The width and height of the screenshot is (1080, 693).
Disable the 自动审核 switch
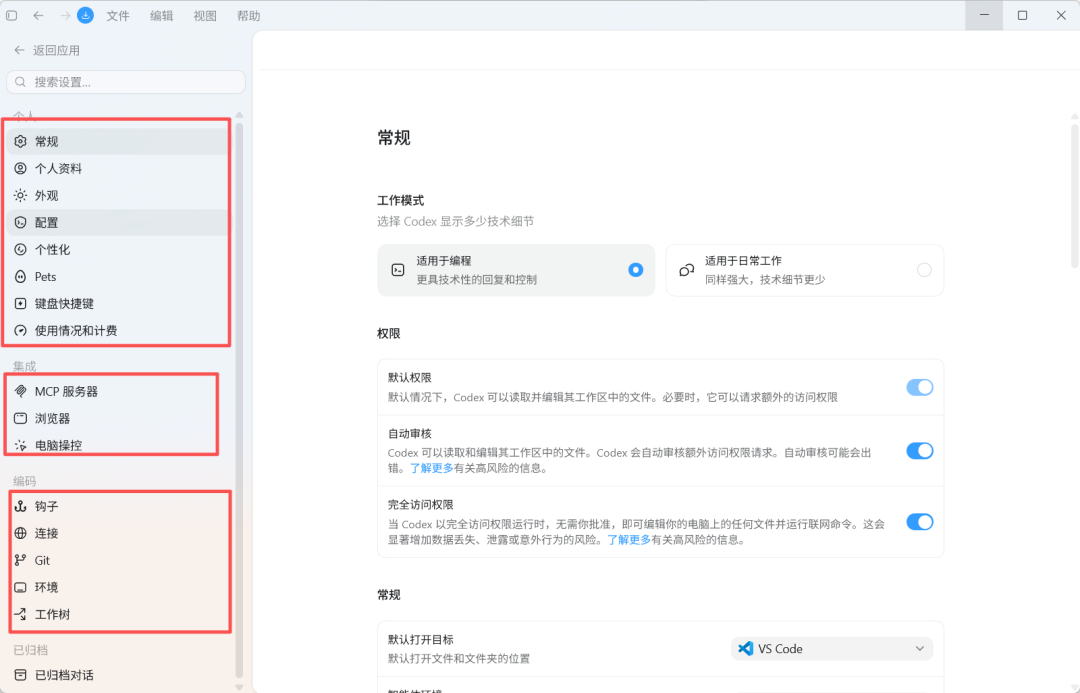[x=920, y=451]
